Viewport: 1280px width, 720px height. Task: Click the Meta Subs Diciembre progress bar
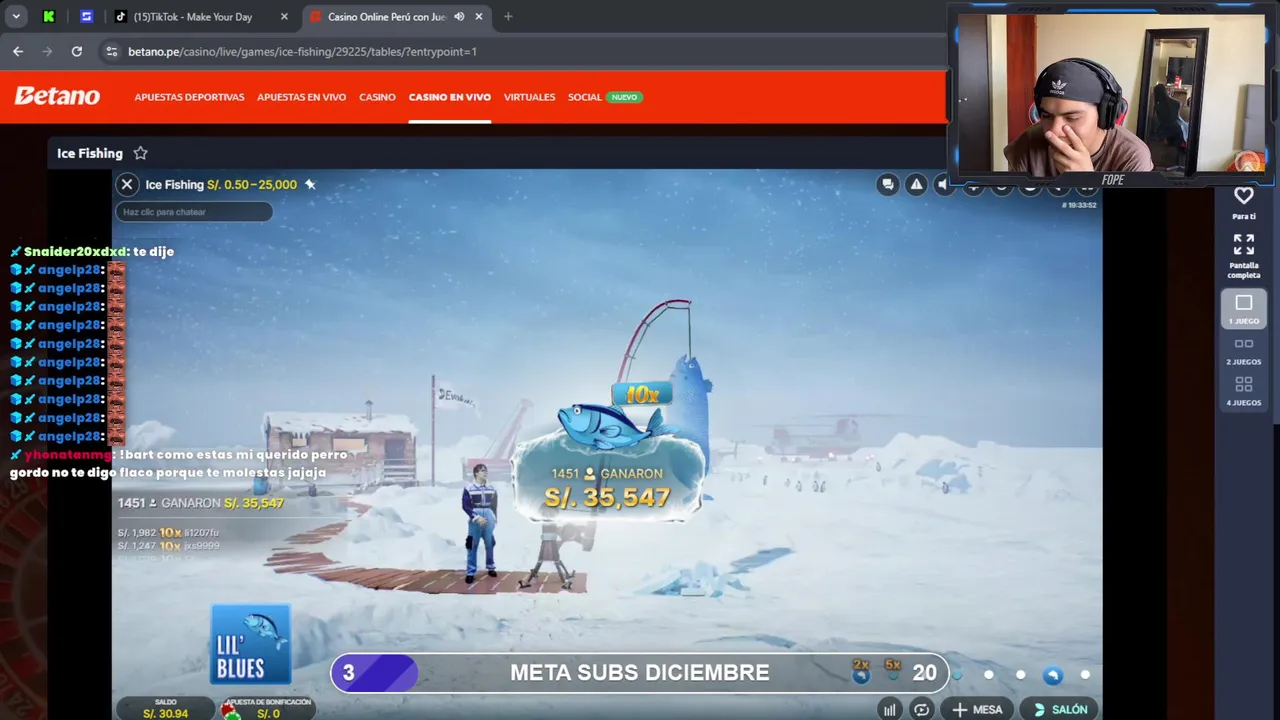tap(640, 673)
